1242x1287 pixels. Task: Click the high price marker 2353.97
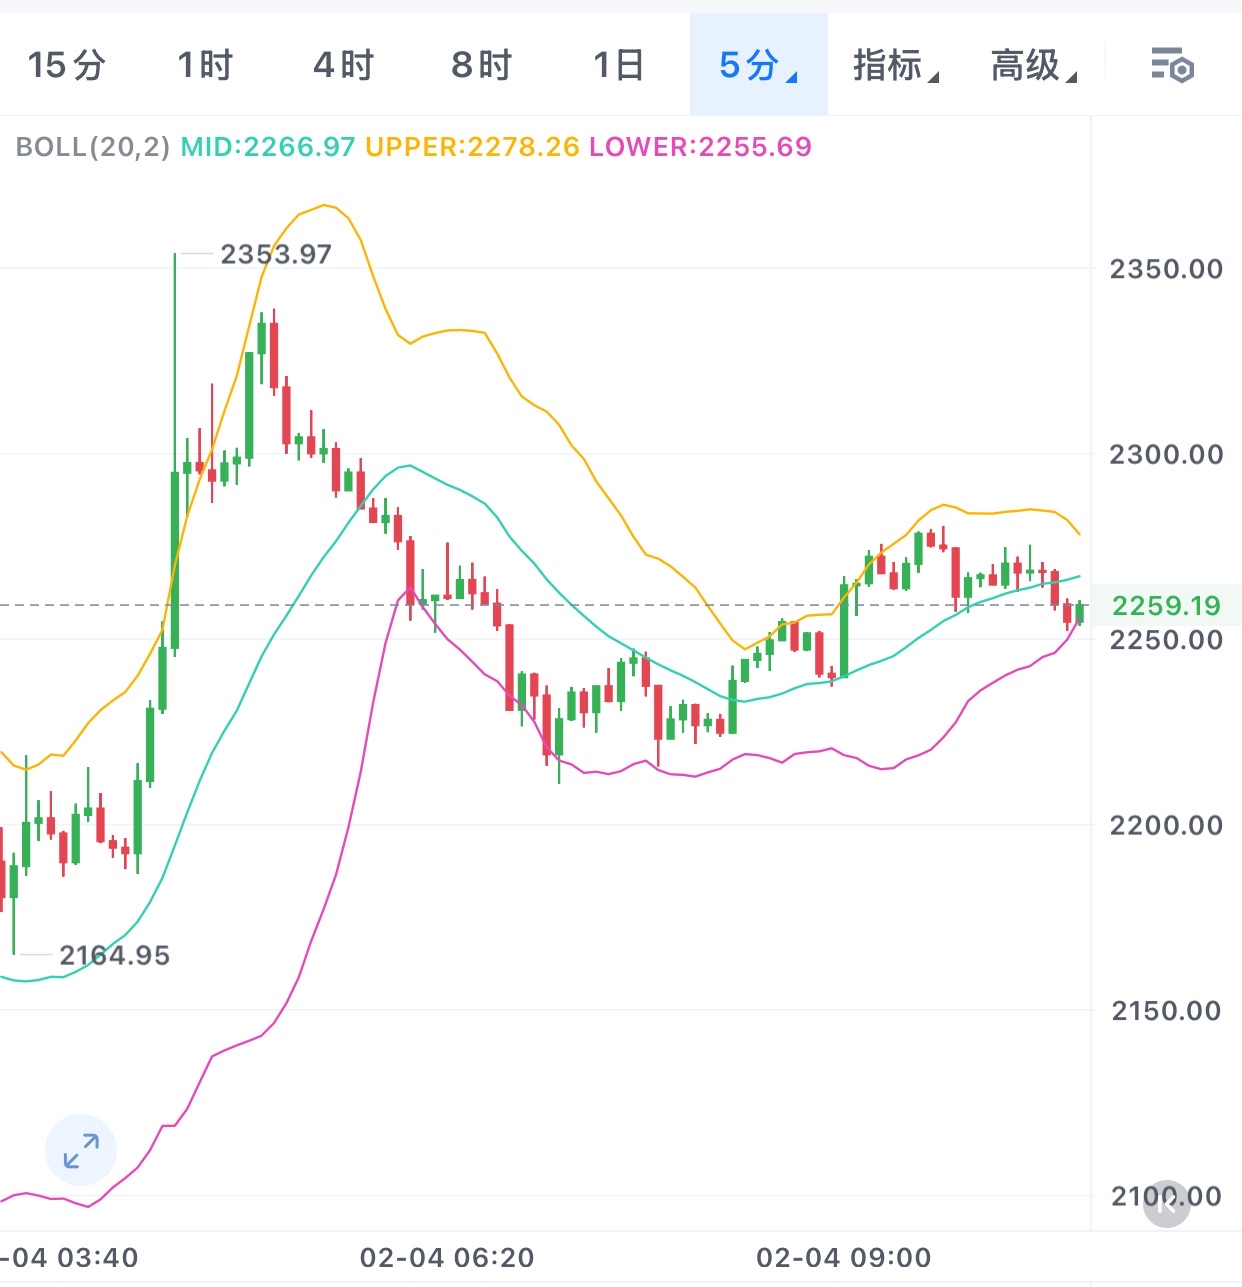point(277,255)
